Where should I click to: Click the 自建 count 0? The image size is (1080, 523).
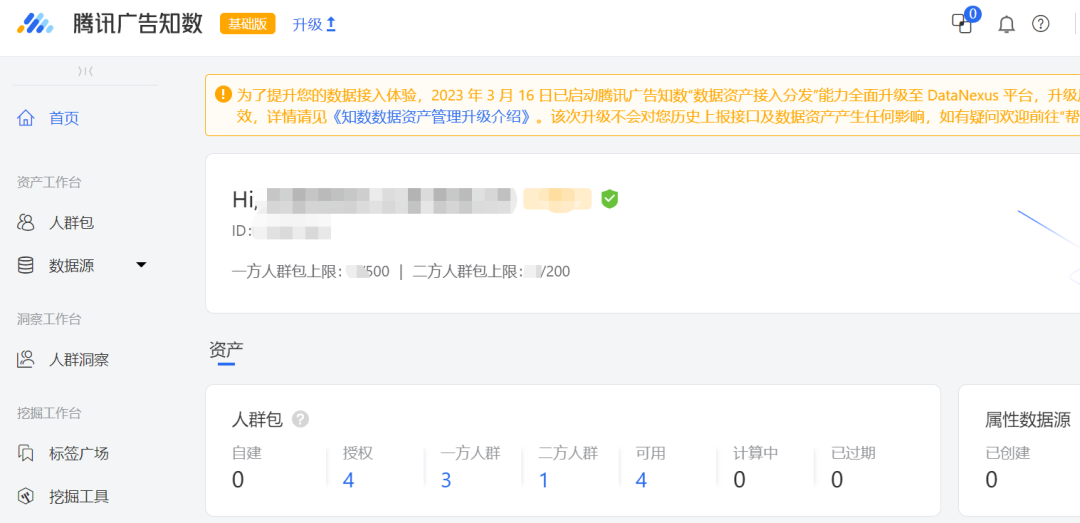238,480
